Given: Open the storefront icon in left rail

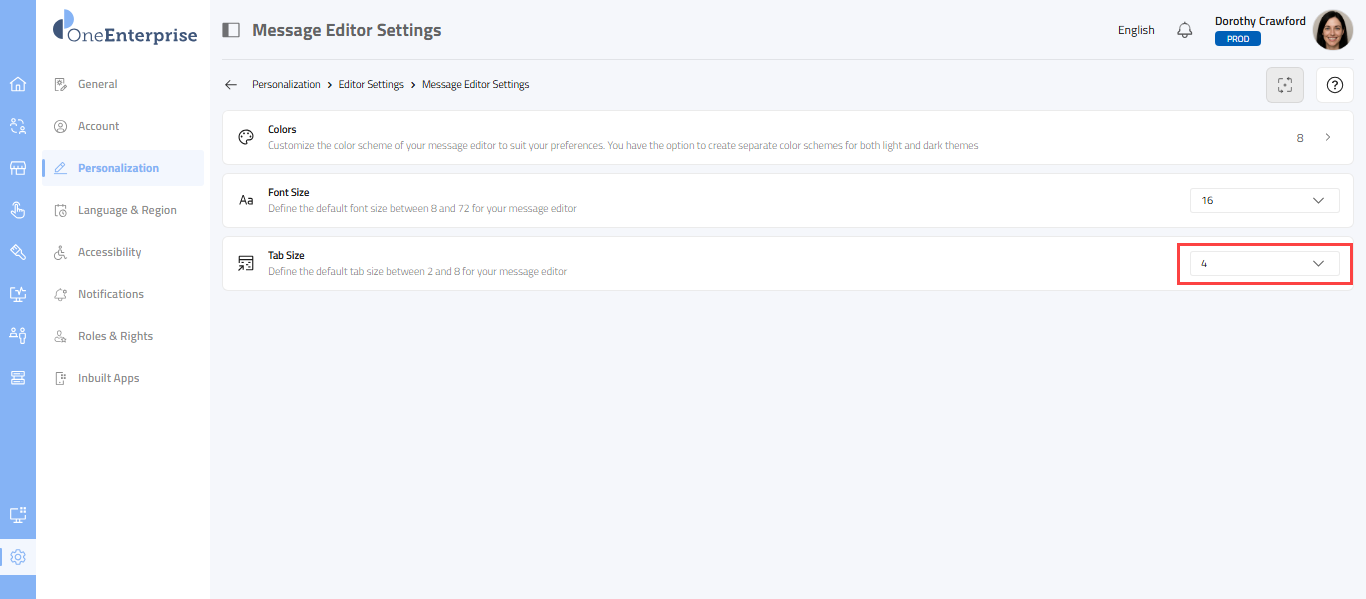Looking at the screenshot, I should [x=17, y=168].
